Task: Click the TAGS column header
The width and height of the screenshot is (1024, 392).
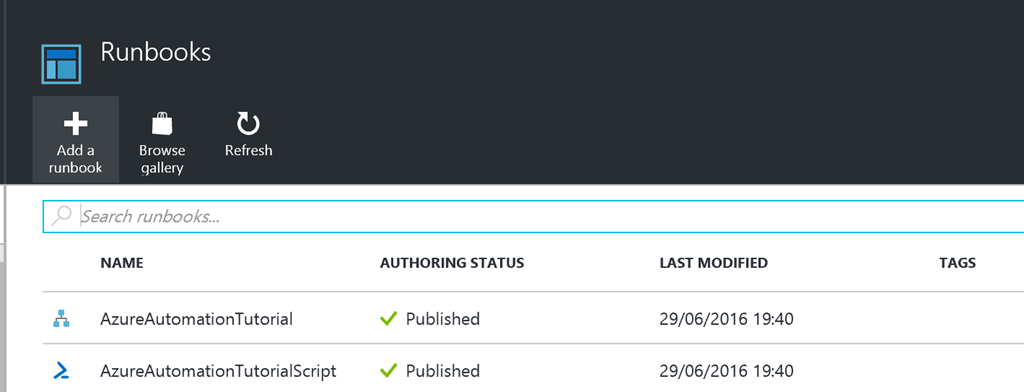Action: point(957,263)
